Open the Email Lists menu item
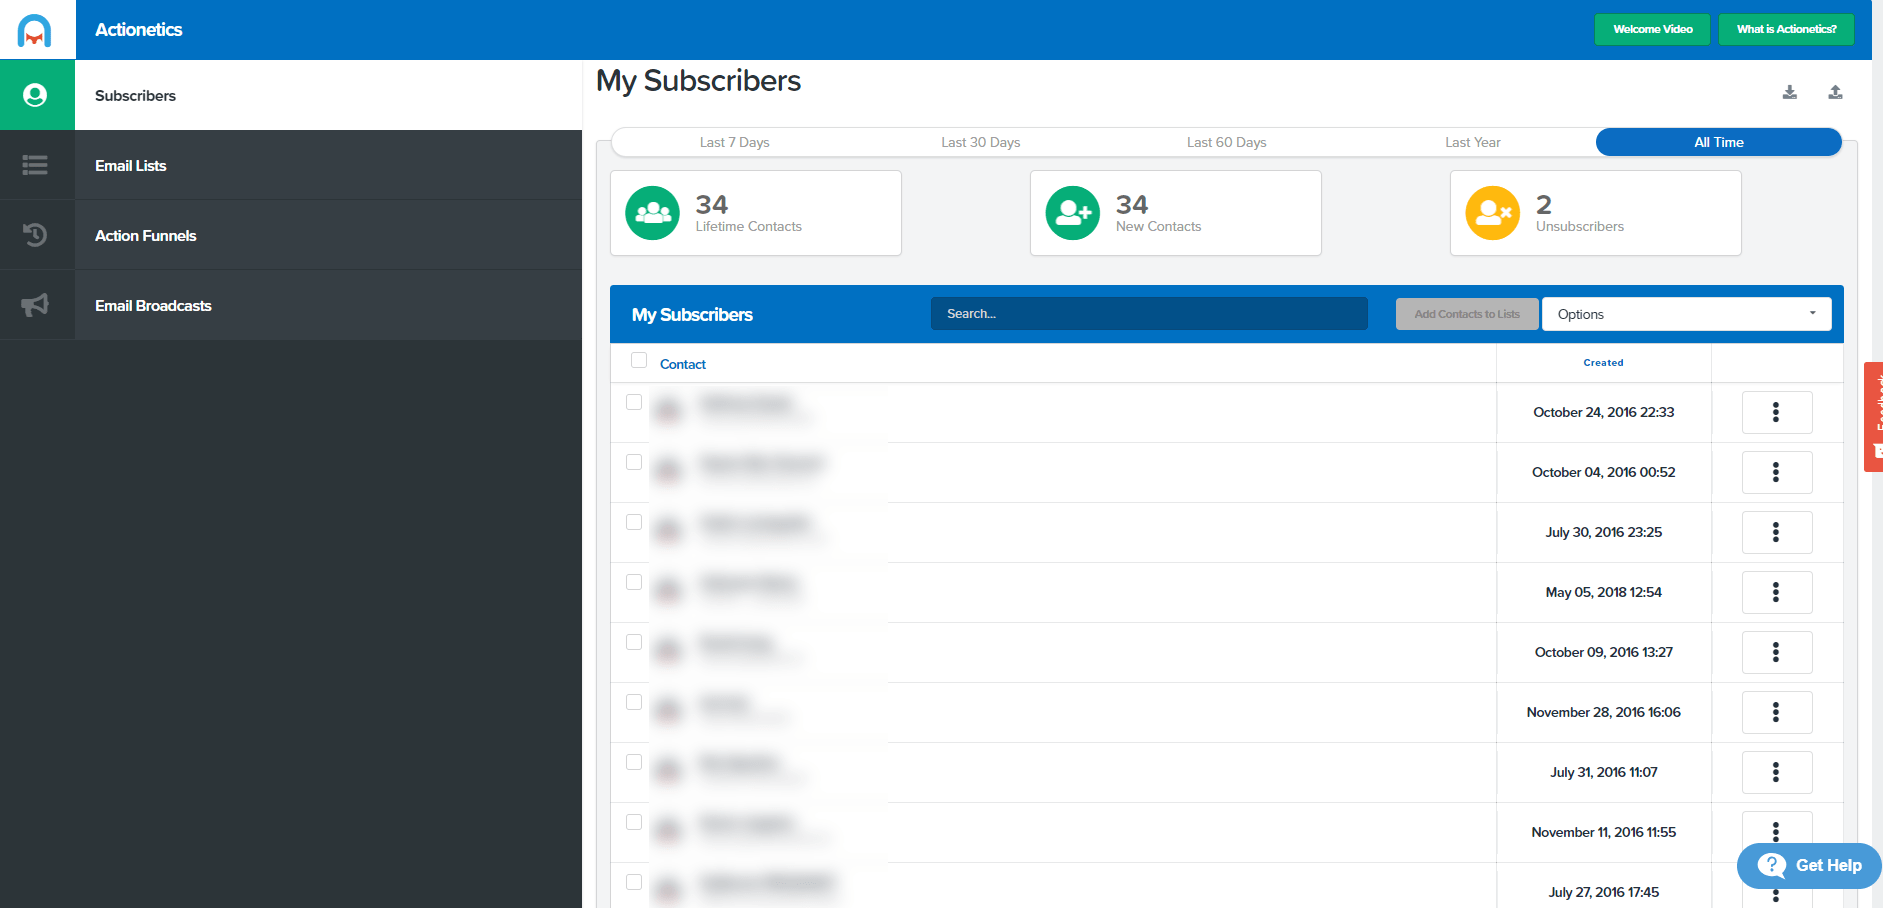This screenshot has height=908, width=1883. click(x=328, y=165)
